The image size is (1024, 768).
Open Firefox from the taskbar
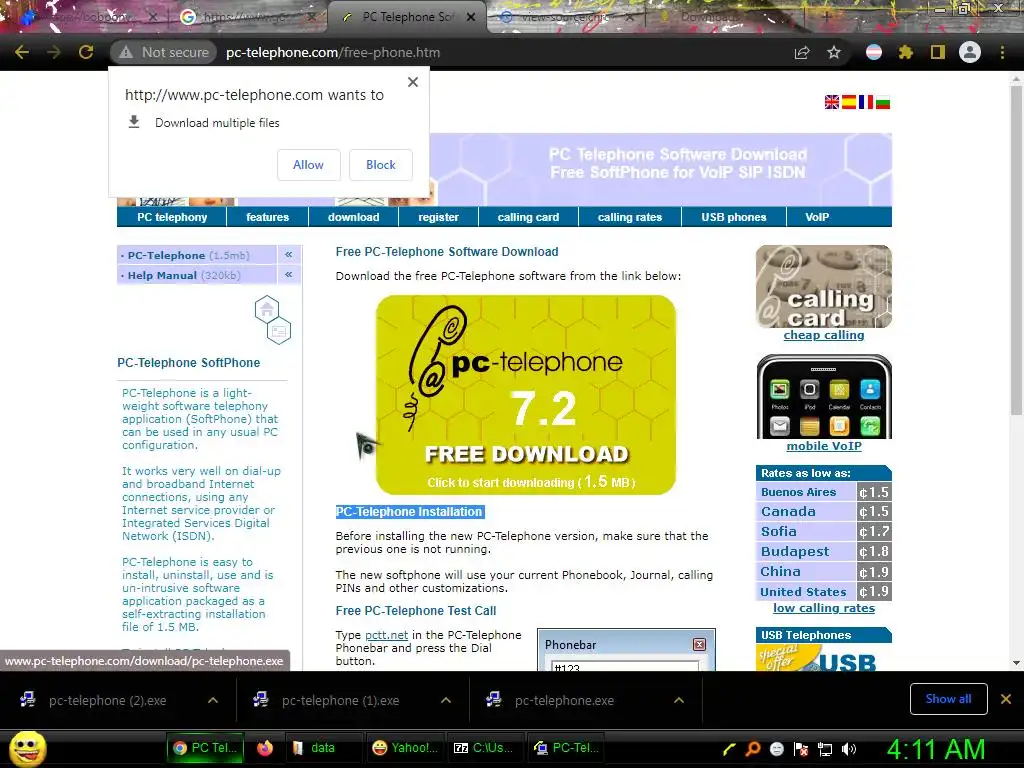click(264, 748)
